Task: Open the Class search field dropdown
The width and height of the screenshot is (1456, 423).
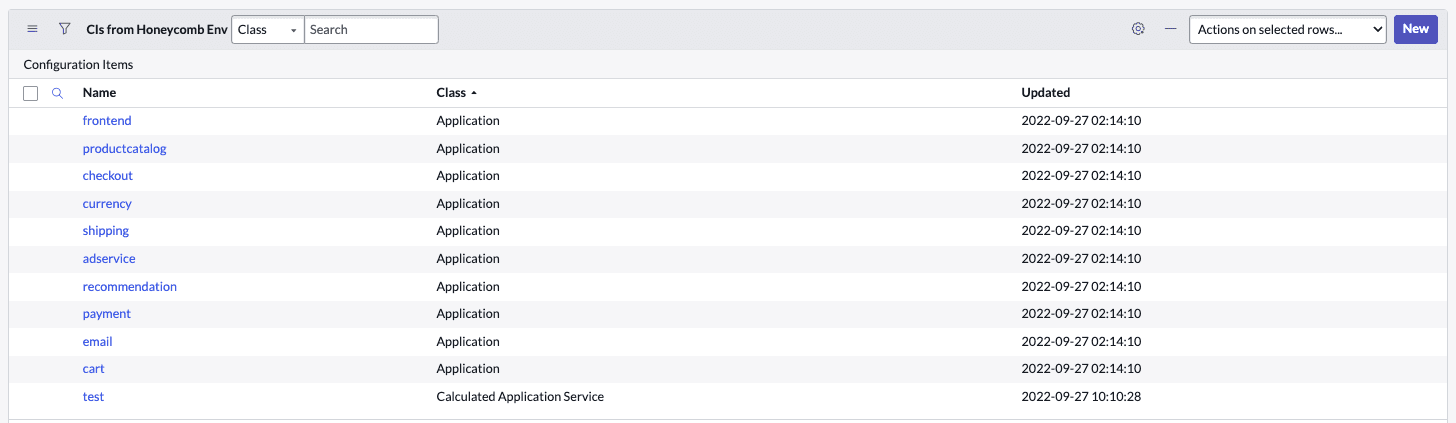Action: click(267, 30)
